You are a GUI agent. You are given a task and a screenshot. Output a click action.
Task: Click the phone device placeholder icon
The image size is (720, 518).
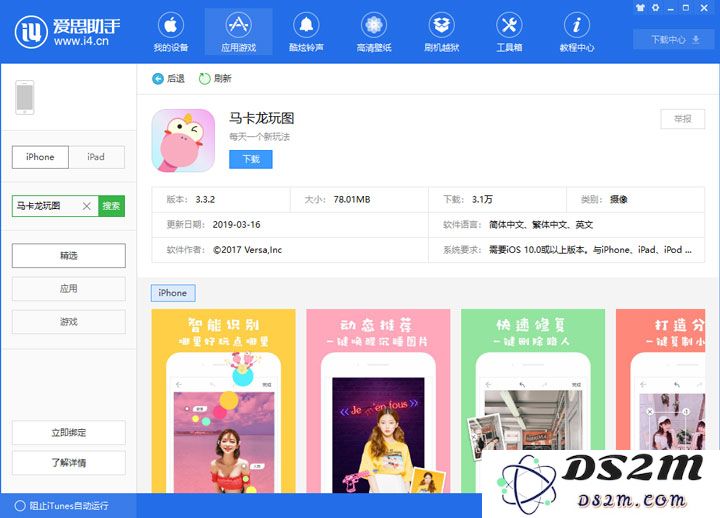pos(25,97)
